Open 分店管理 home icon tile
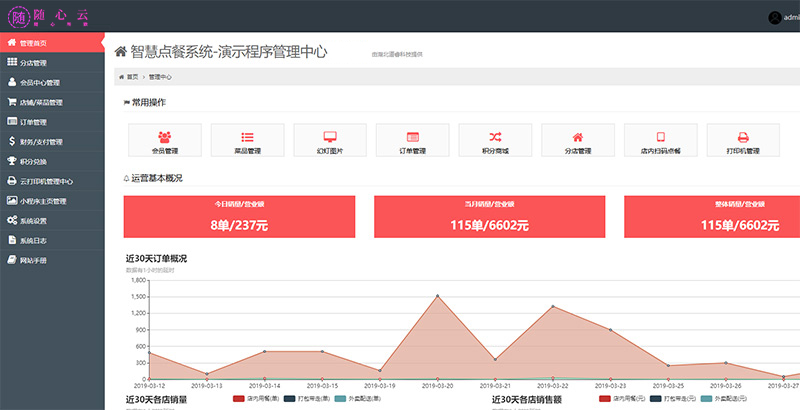The height and width of the screenshot is (410, 800). pyautogui.click(x=577, y=137)
